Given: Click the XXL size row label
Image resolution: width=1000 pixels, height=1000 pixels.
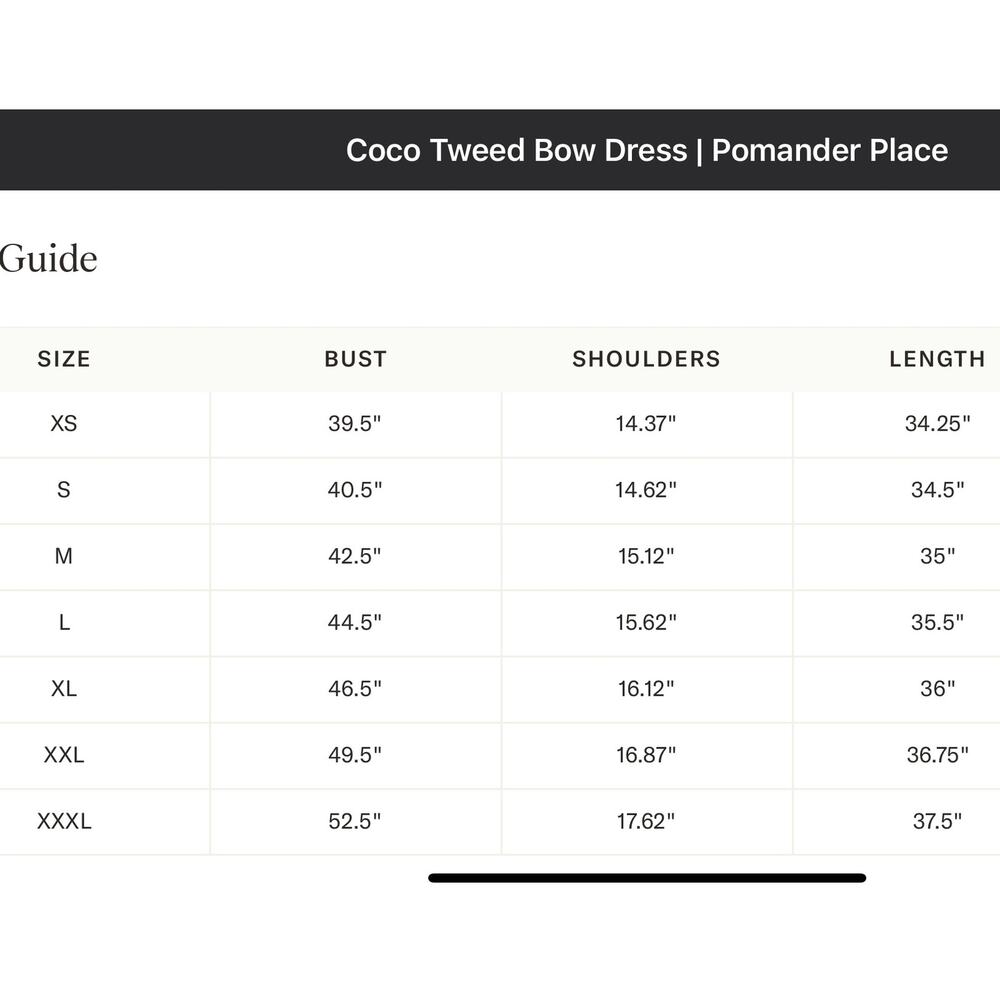Looking at the screenshot, I should [x=64, y=755].
